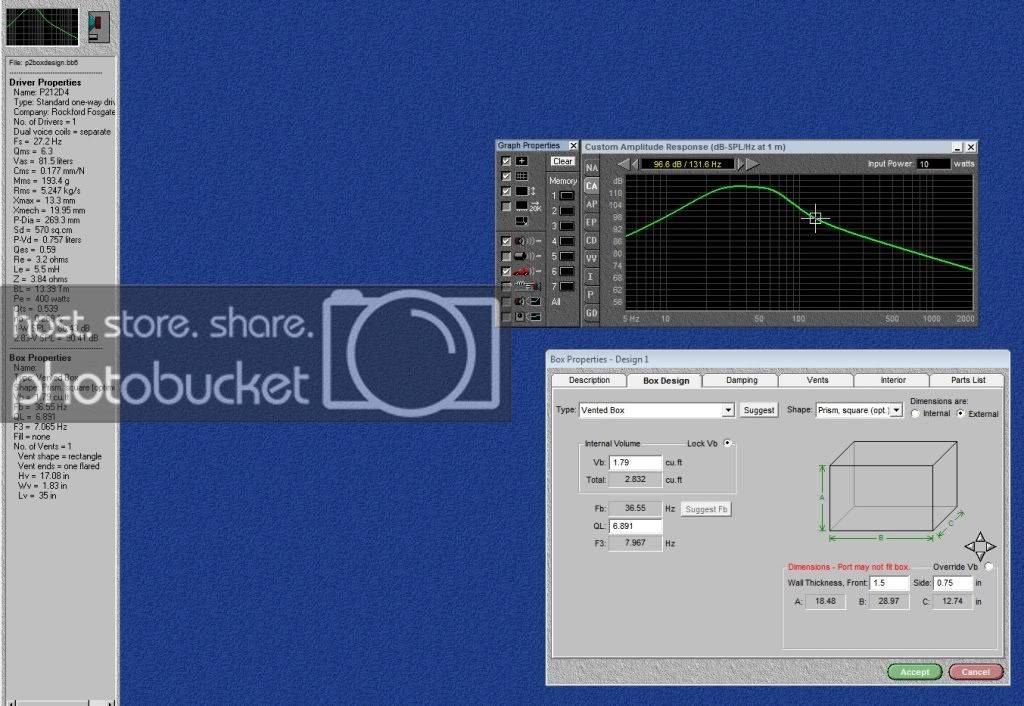Image resolution: width=1024 pixels, height=706 pixels.
Task: Toggle the red car acoustic response checkbox
Action: (506, 271)
